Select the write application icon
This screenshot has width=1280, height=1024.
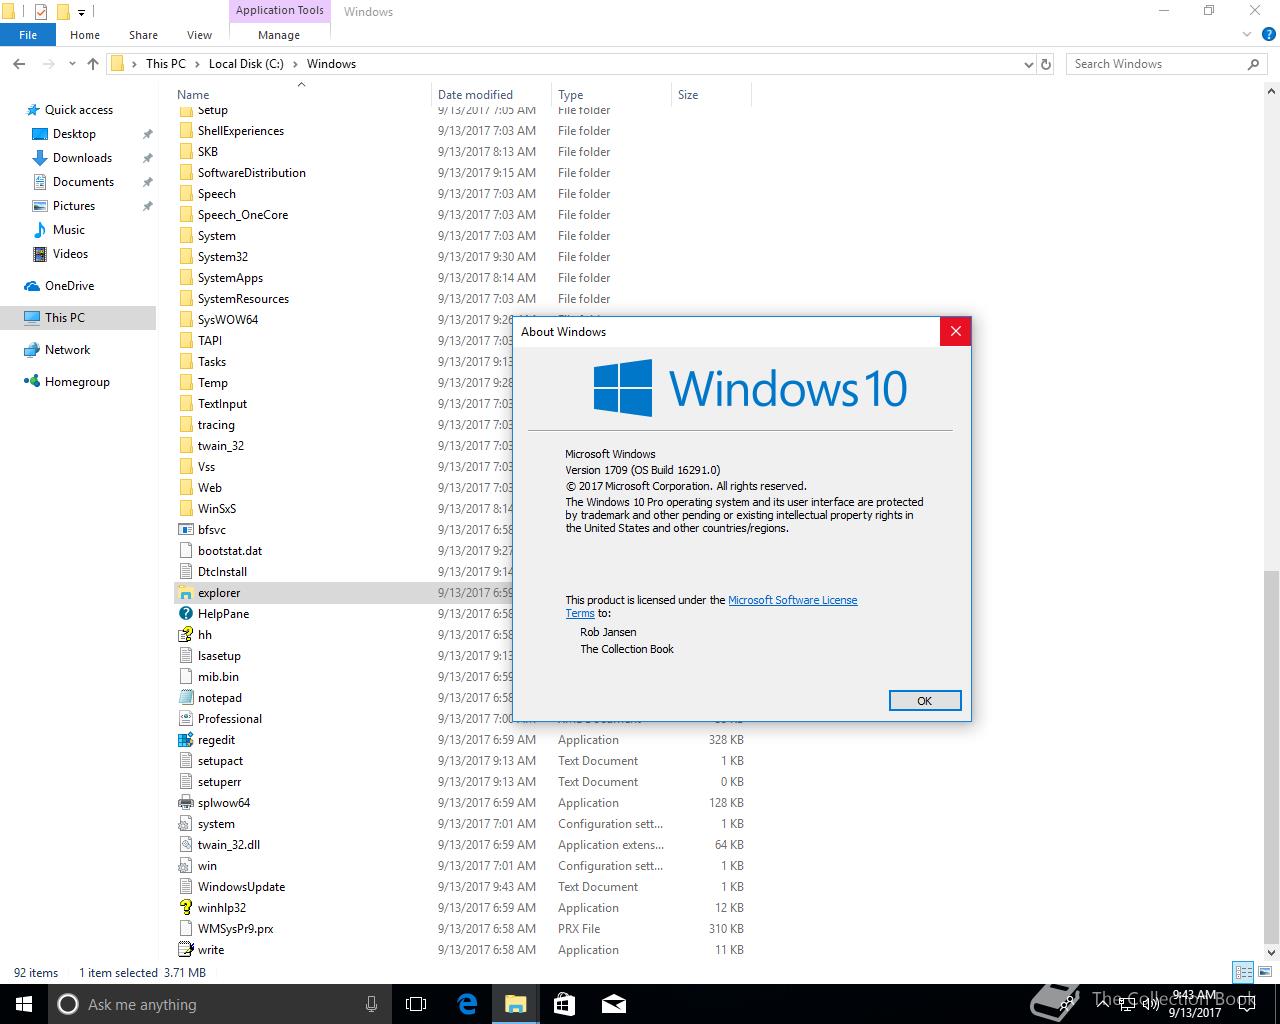(185, 950)
